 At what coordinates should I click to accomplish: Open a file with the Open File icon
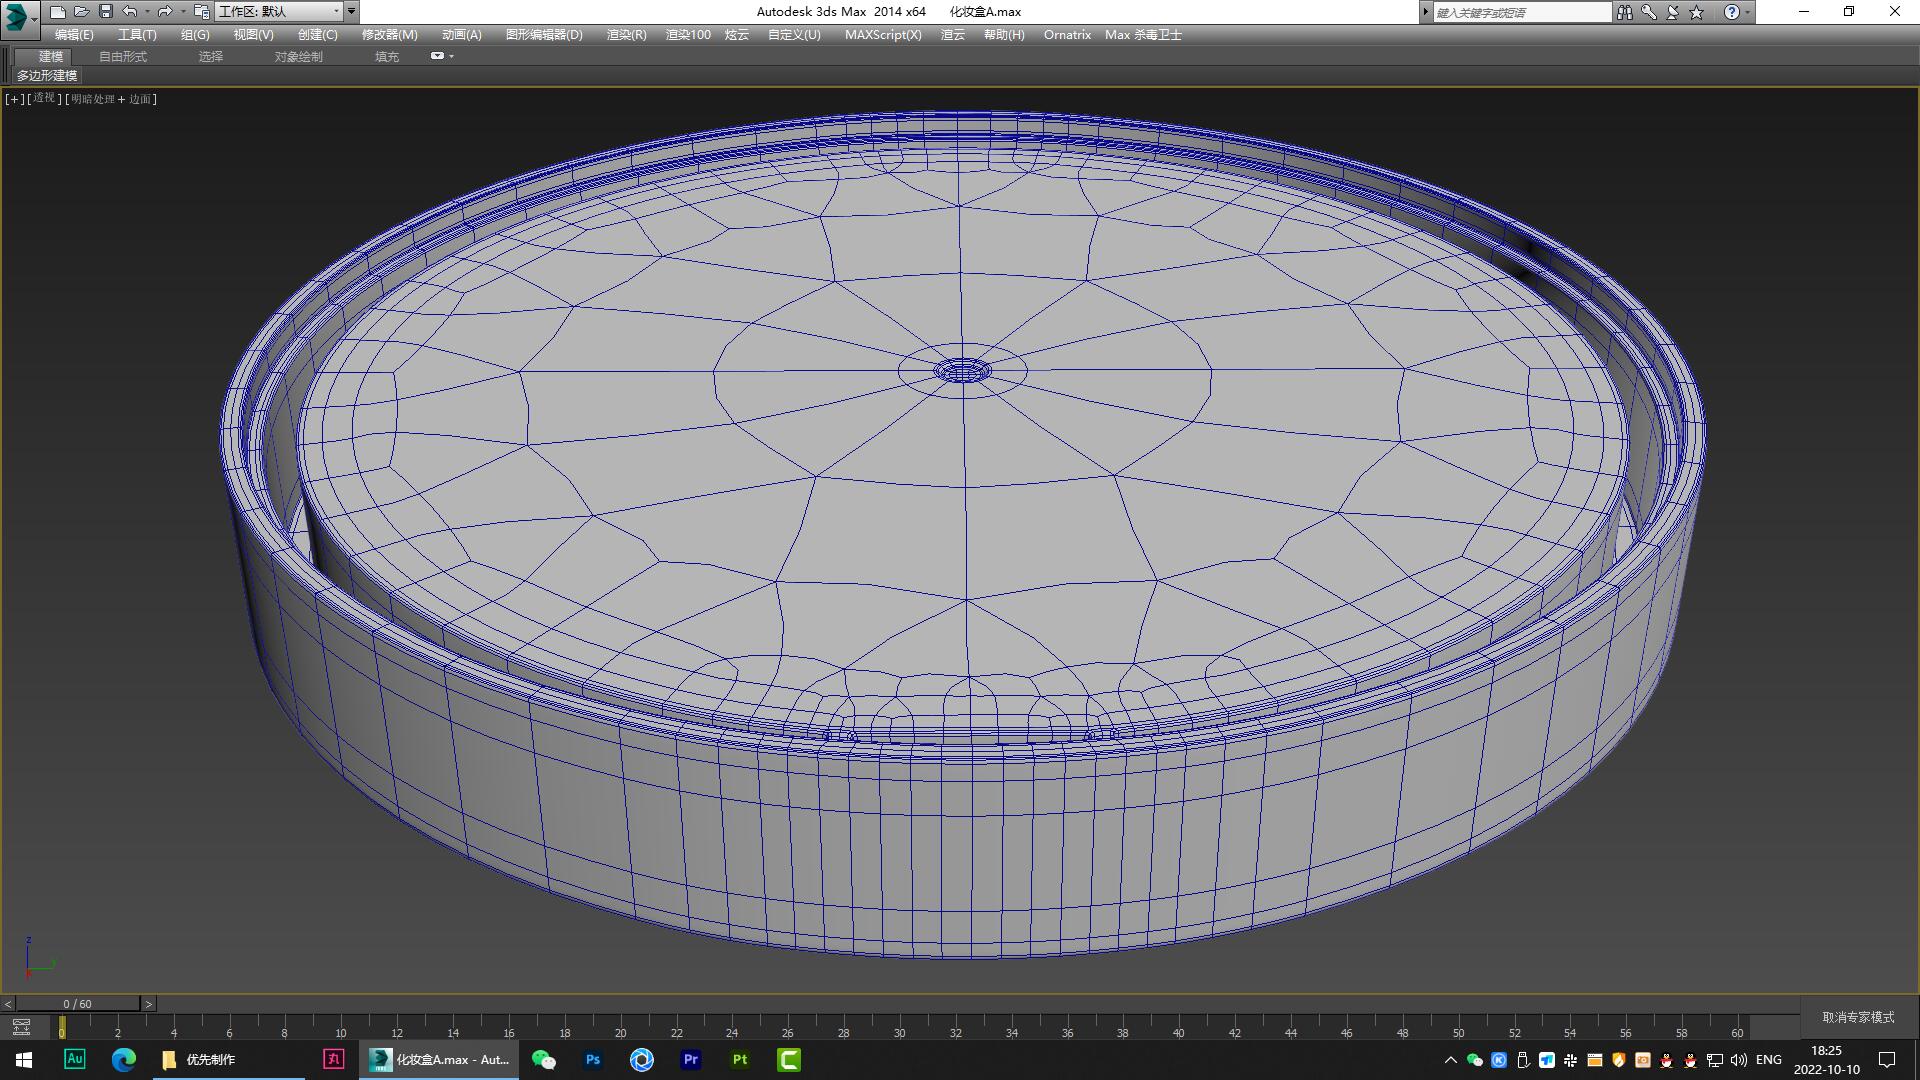(x=81, y=12)
